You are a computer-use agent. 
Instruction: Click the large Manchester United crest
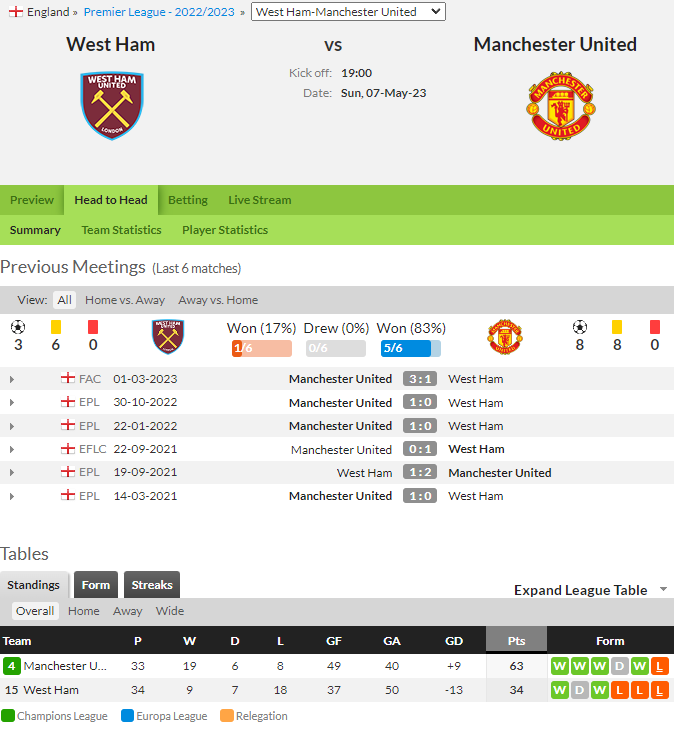[561, 106]
